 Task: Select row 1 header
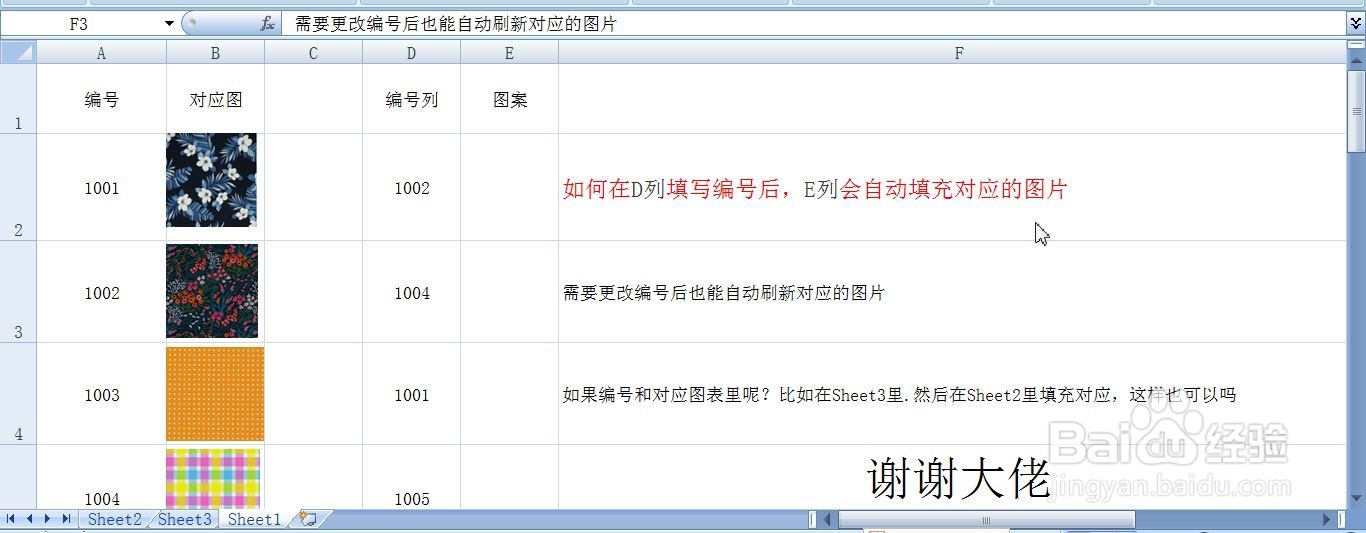(x=18, y=99)
